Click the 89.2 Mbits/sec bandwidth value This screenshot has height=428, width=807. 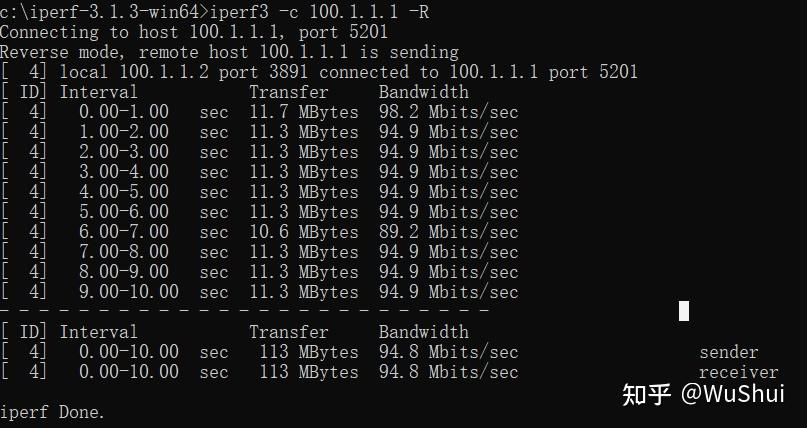coord(448,232)
